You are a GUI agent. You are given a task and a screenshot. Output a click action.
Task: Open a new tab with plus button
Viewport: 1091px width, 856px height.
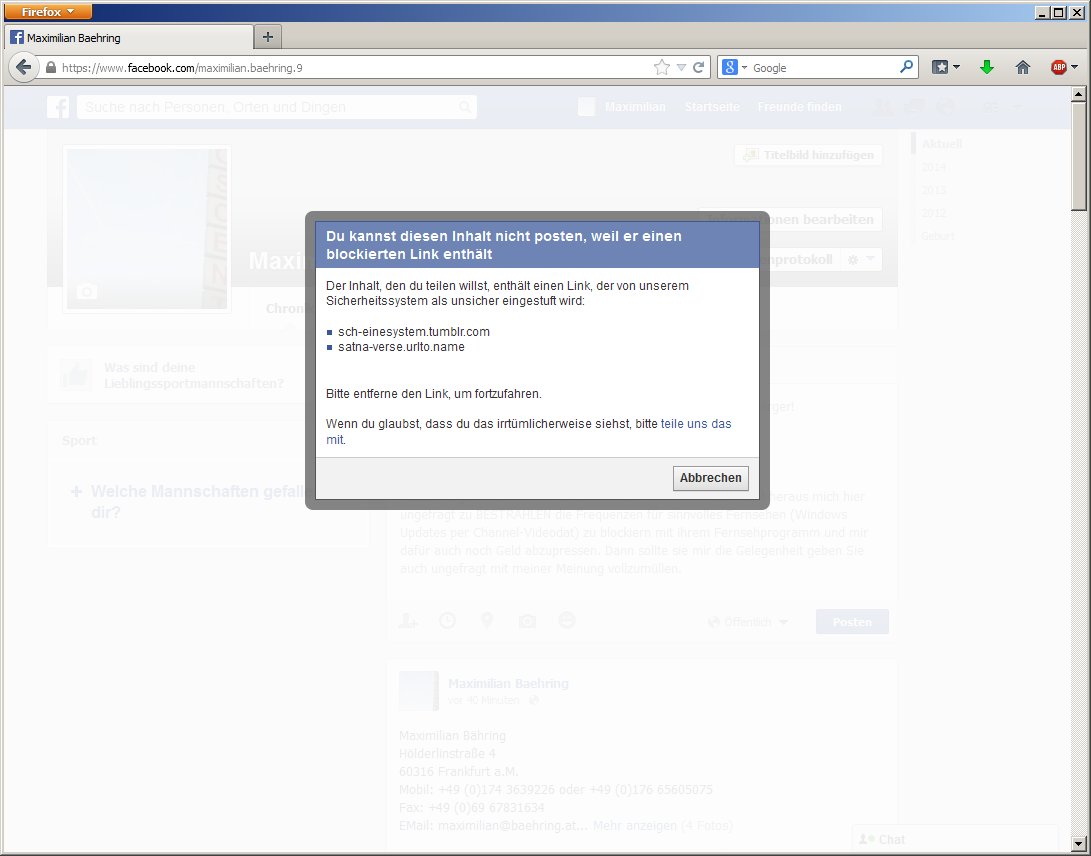click(268, 37)
